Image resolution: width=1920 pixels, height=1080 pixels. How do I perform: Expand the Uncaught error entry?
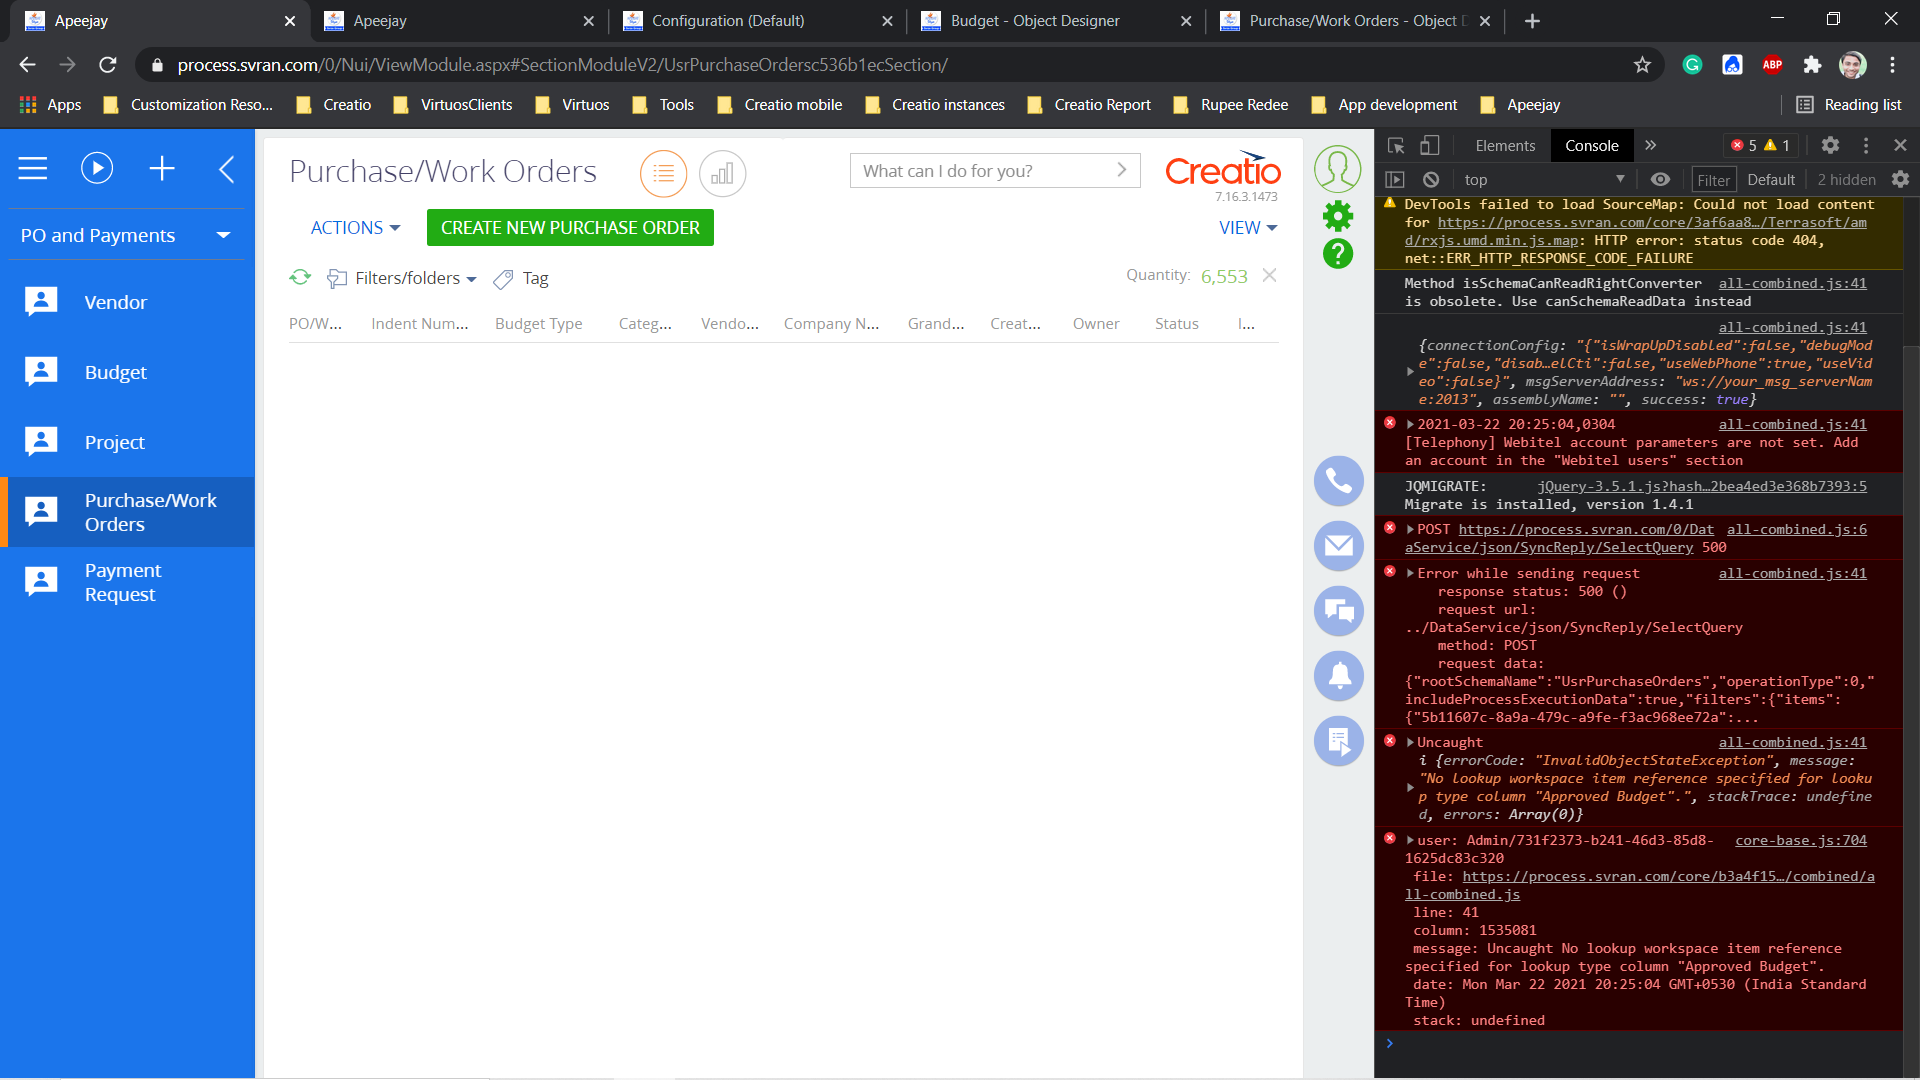click(x=1410, y=742)
